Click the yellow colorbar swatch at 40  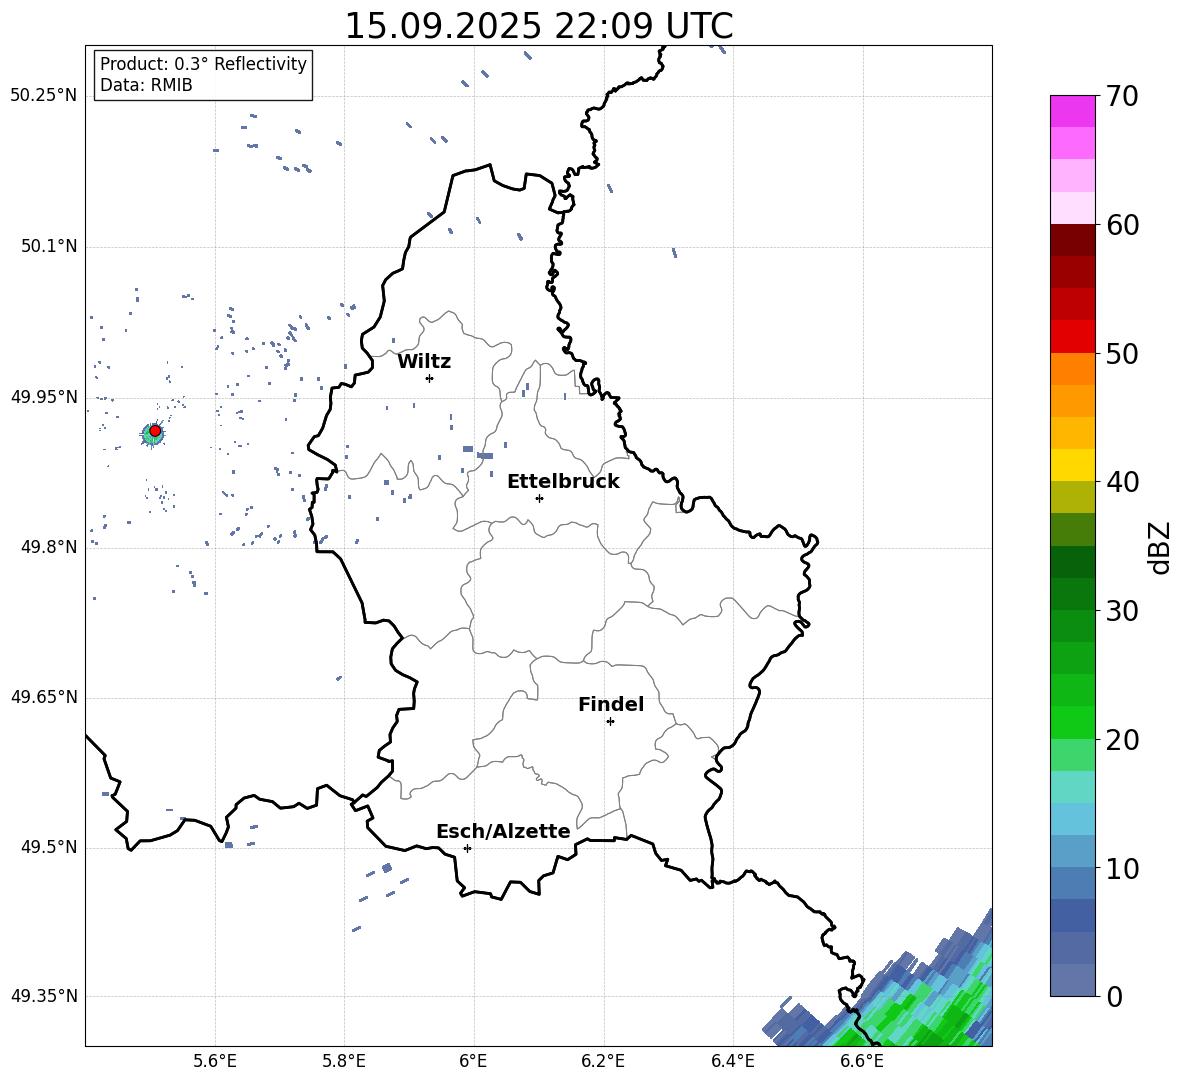coord(1072,466)
